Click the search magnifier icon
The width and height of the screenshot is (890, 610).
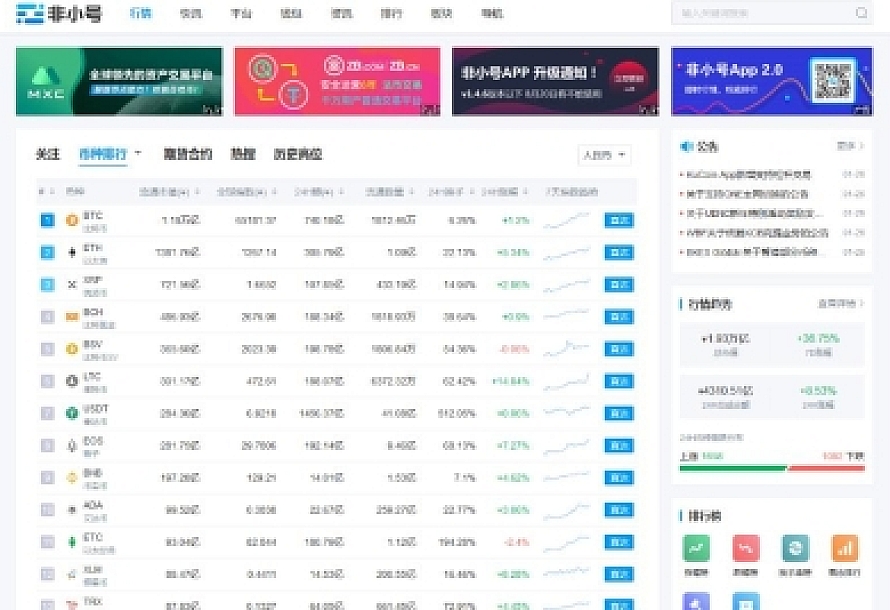click(x=861, y=14)
